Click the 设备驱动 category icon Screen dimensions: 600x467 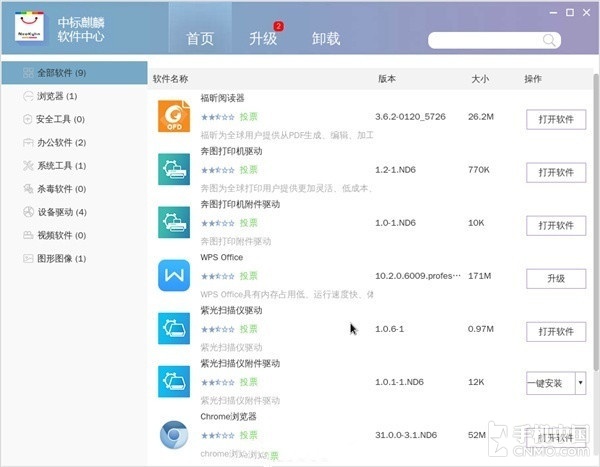point(28,212)
